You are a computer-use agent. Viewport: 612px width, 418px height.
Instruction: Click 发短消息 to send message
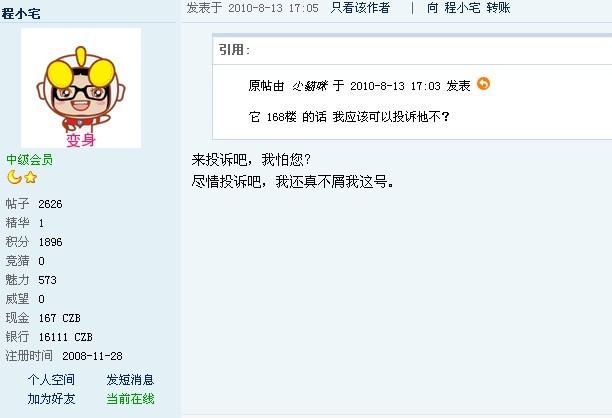(130, 379)
